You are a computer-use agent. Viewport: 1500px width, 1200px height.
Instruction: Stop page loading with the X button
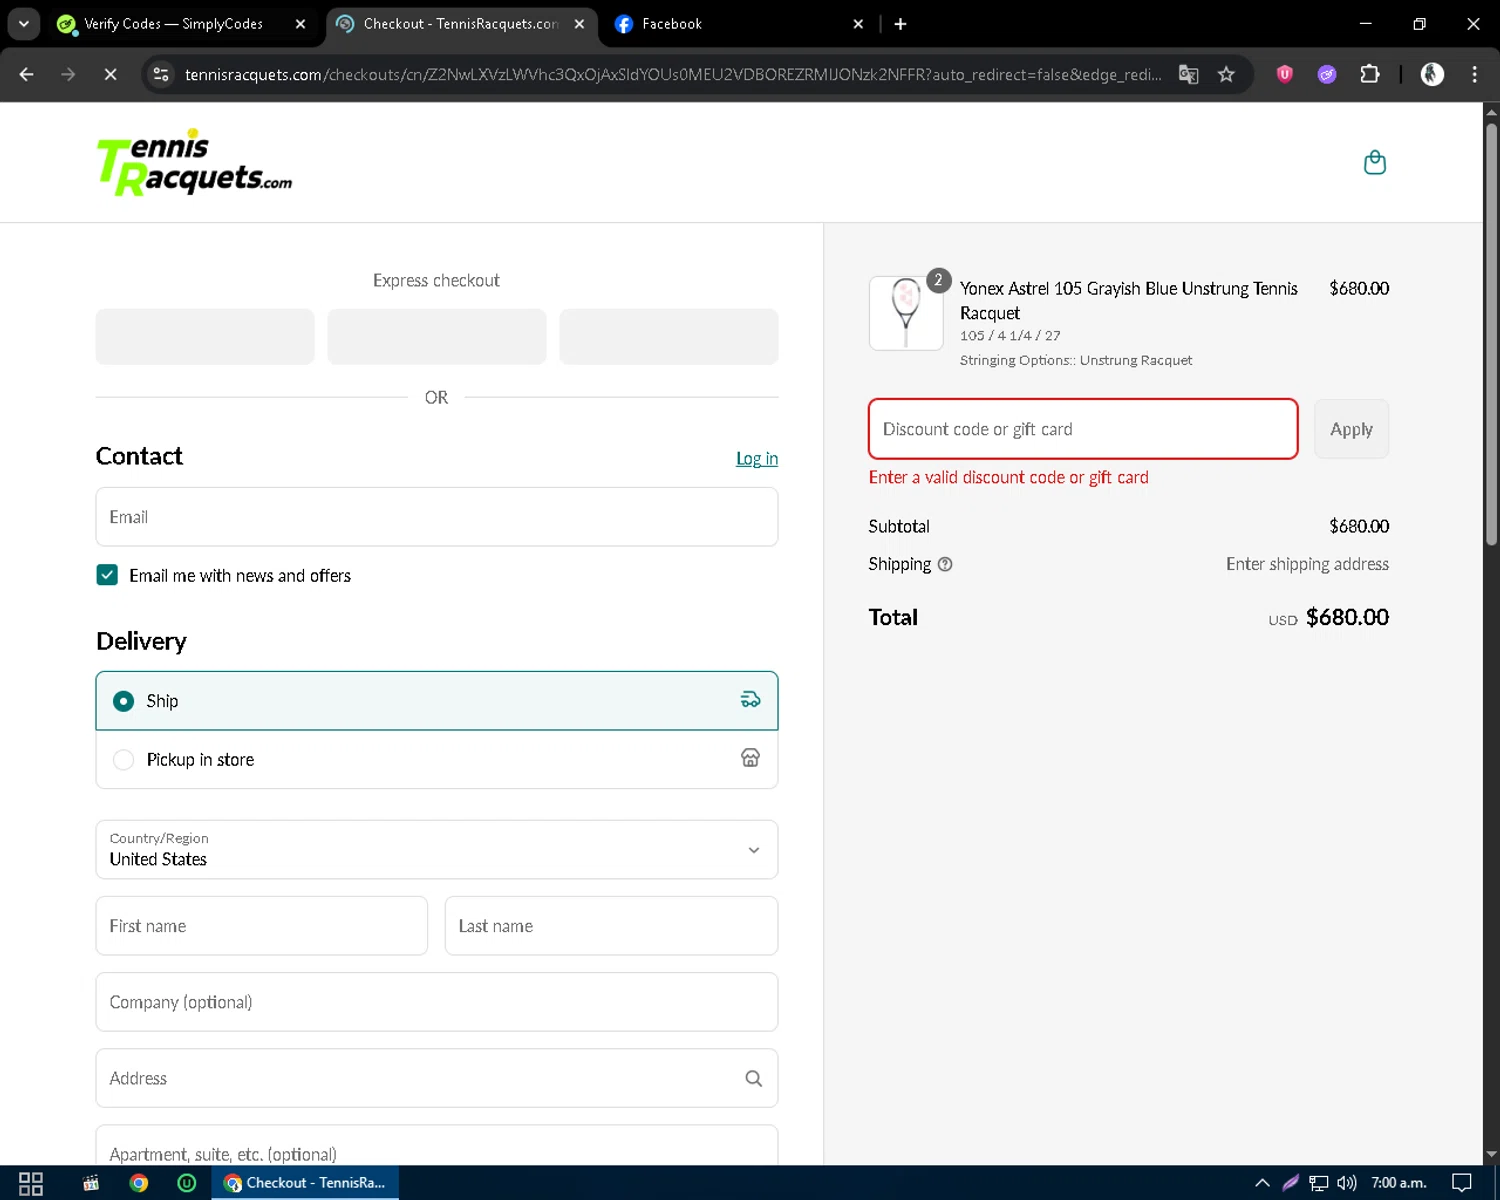coord(110,74)
